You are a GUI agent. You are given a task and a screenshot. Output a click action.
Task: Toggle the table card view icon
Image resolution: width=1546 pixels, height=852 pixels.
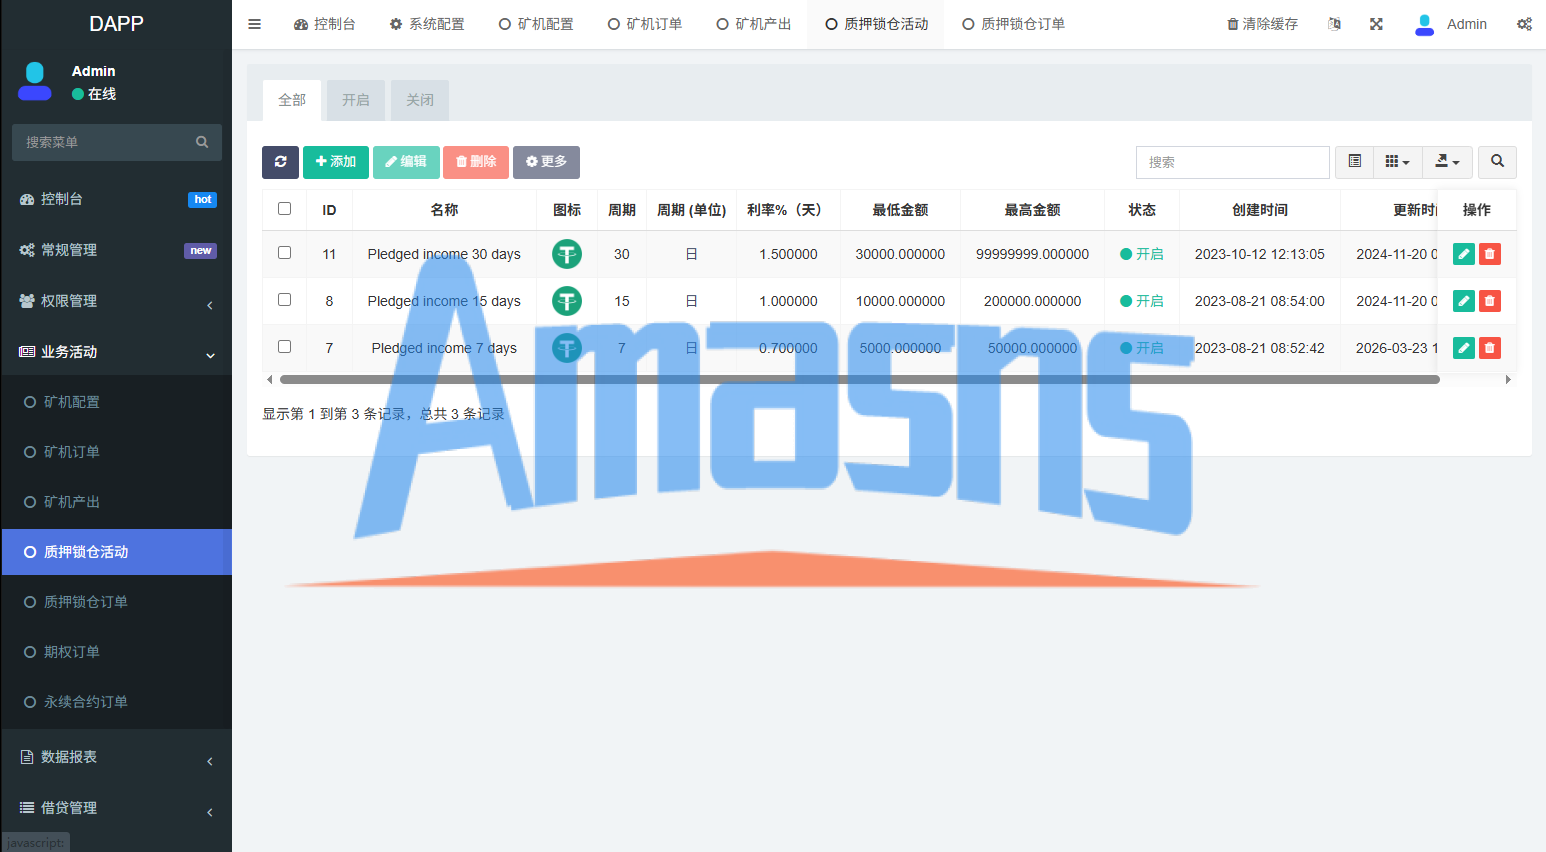coord(1354,162)
